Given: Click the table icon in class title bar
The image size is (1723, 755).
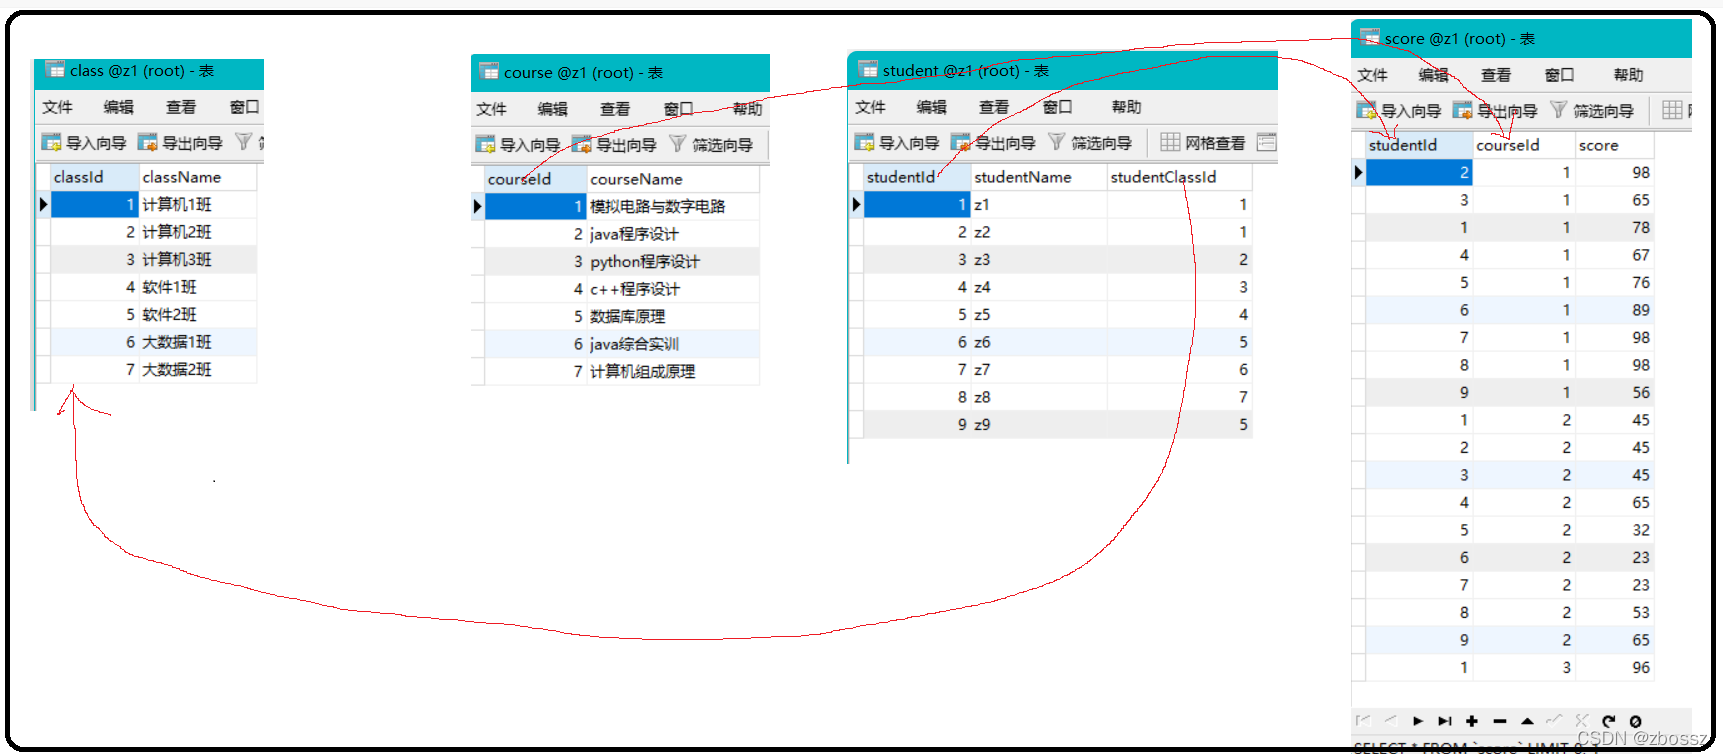Looking at the screenshot, I should (55, 70).
